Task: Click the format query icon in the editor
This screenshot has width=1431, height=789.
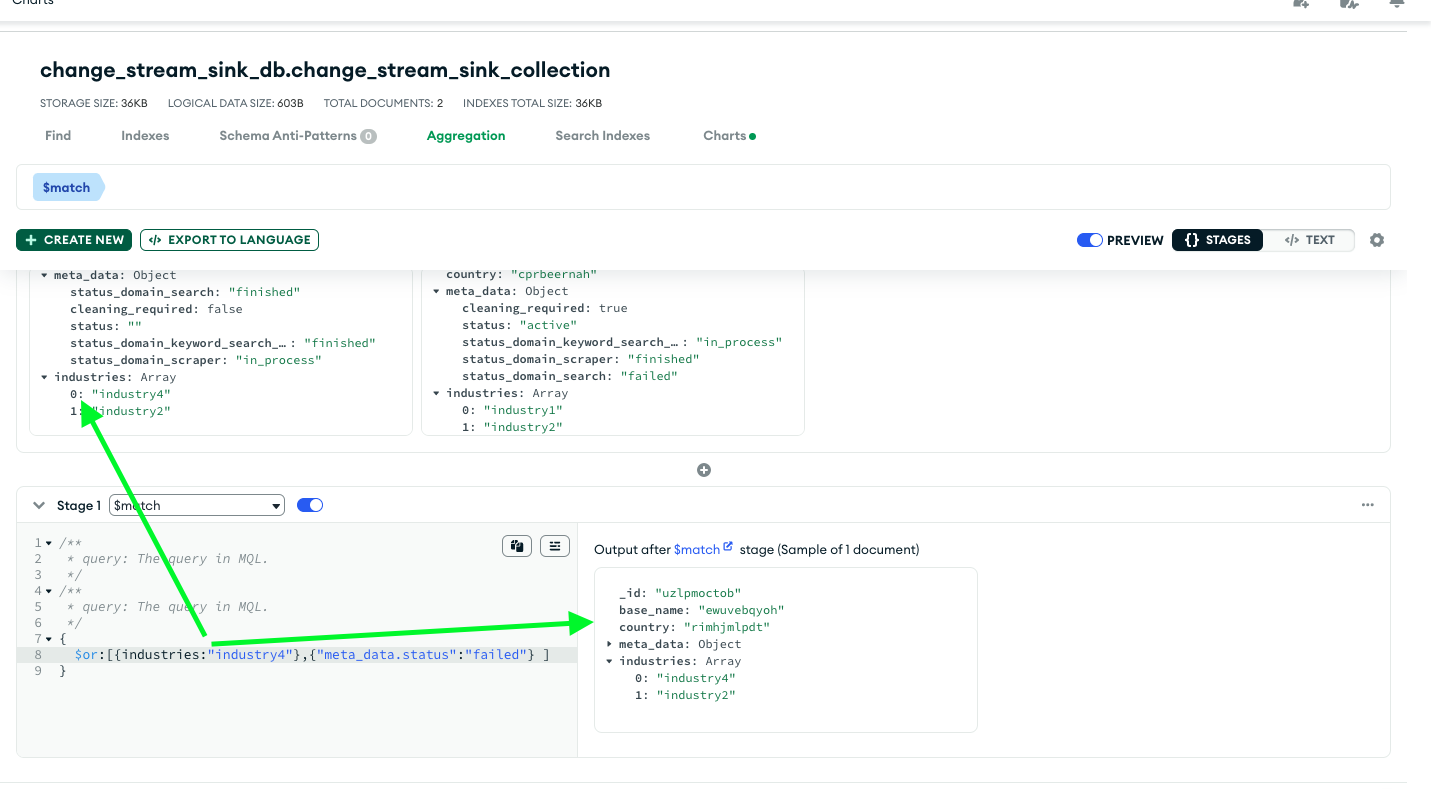Action: point(555,546)
